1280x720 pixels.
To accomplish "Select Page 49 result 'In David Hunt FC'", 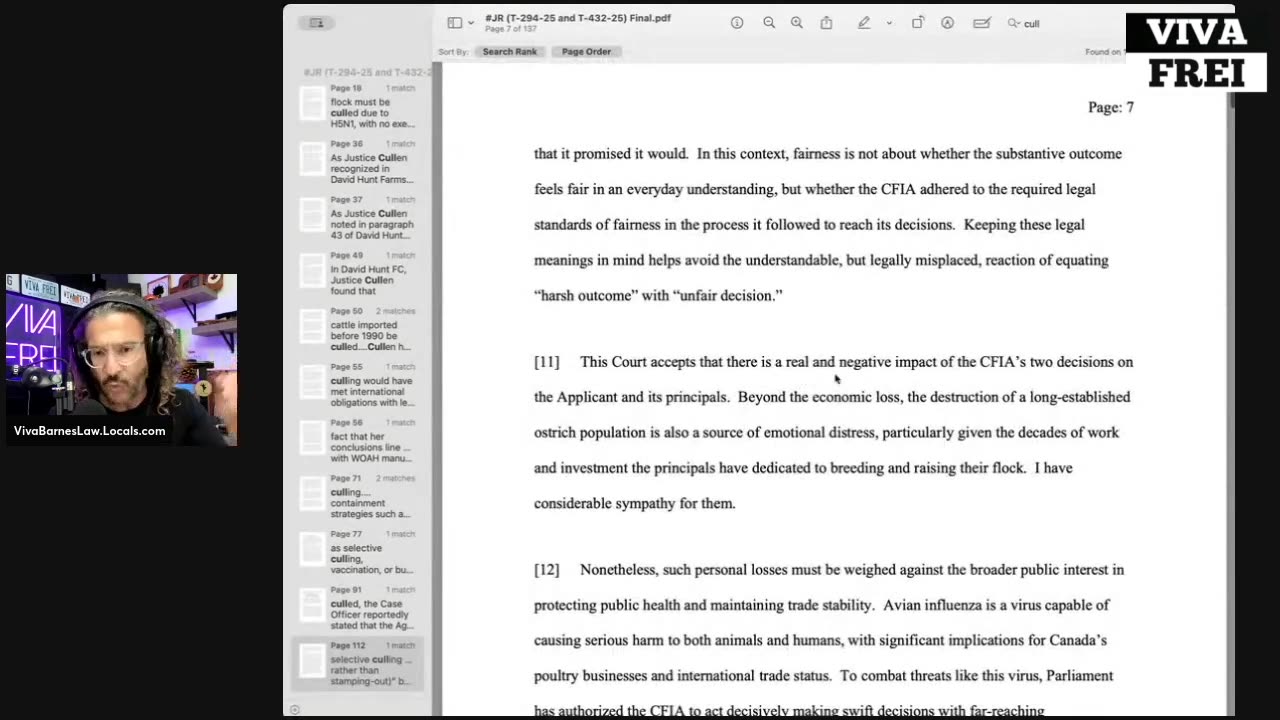I will [358, 273].
